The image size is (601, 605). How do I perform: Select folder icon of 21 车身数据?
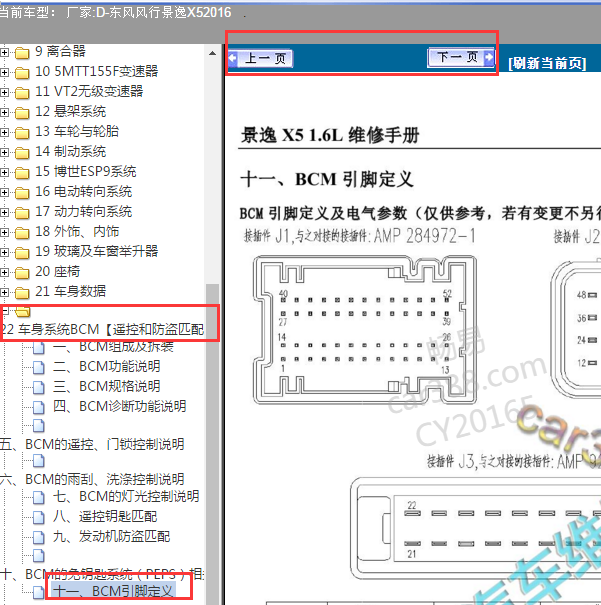click(x=22, y=293)
